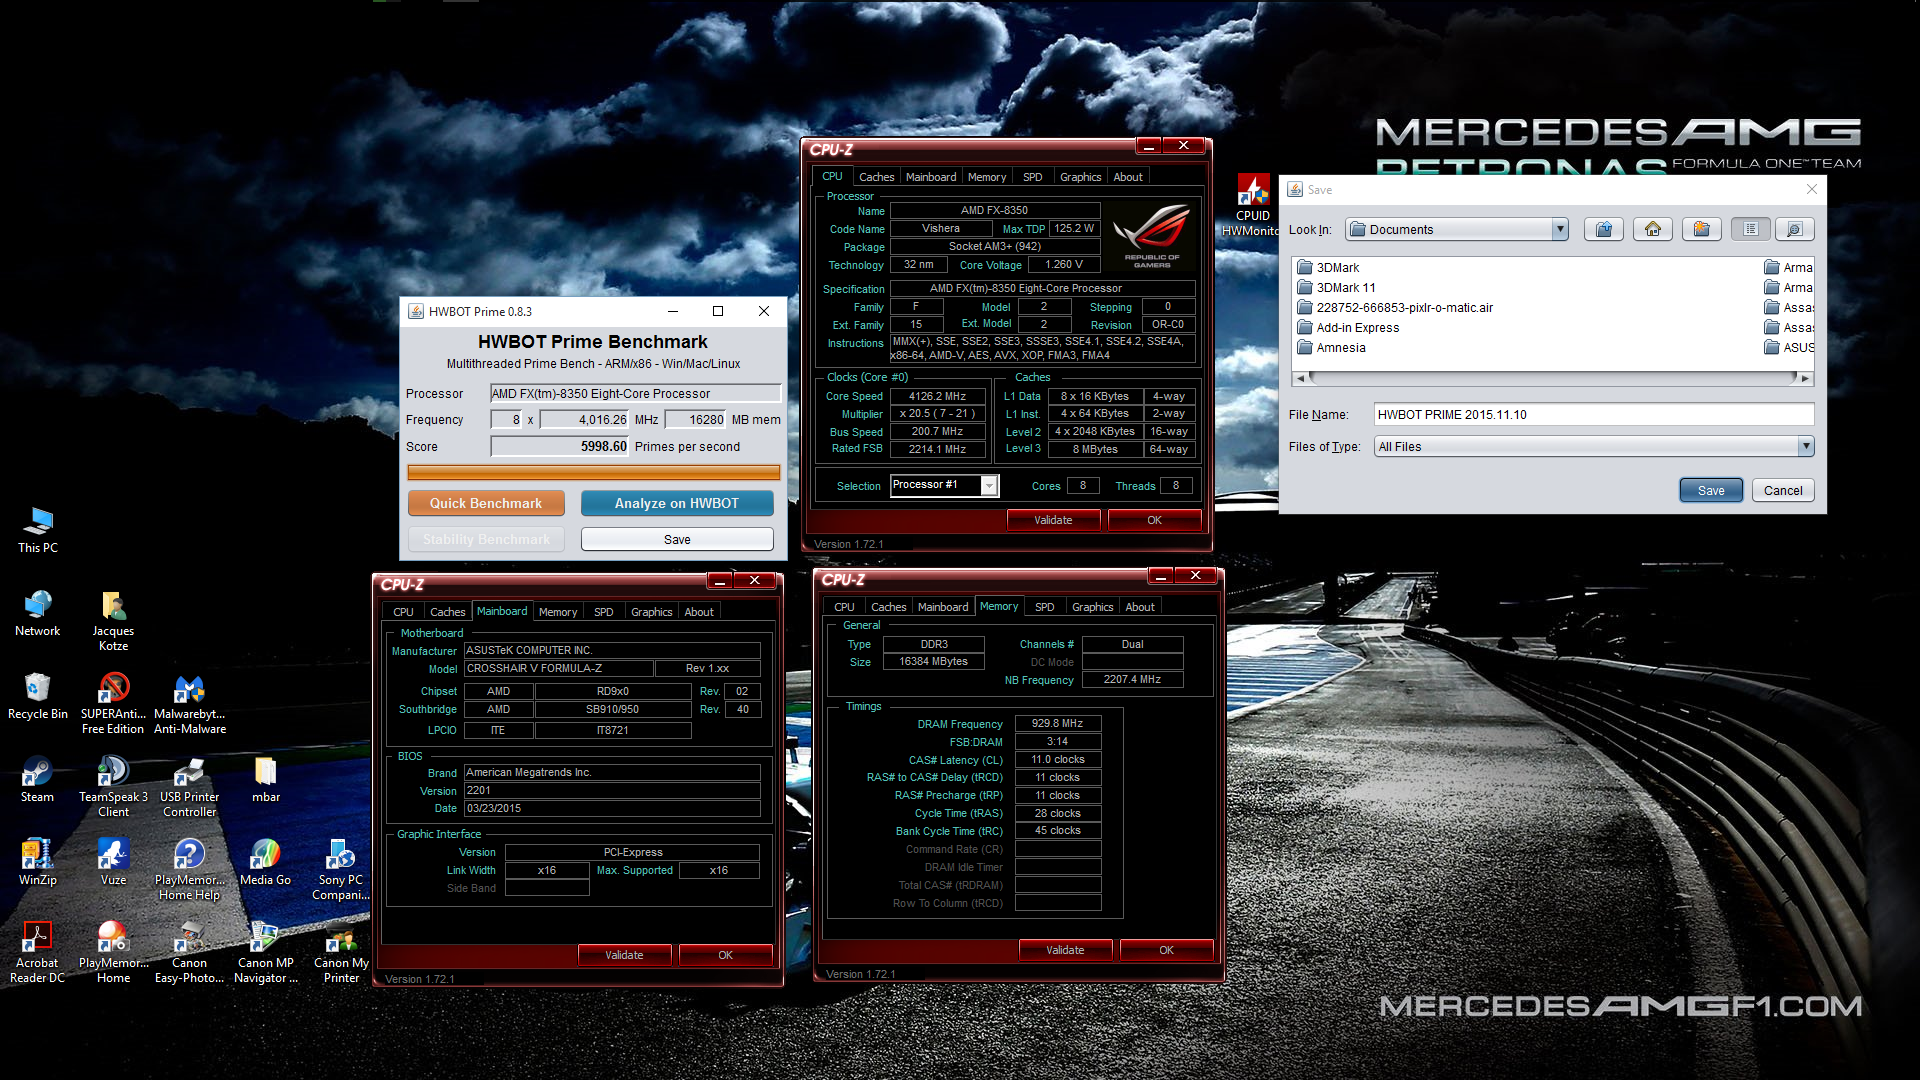Click the Processor field in HWBOT Prime
Image resolution: width=1920 pixels, height=1080 pixels.
pos(636,393)
